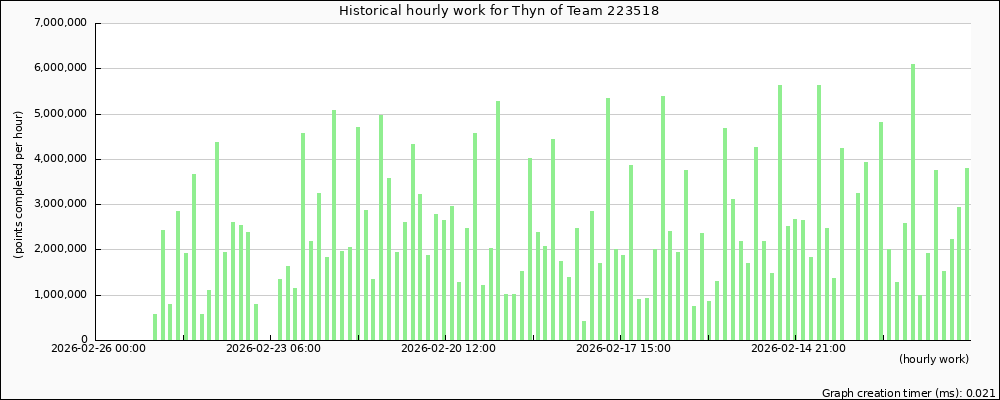Select the 2026-02-23 06:00 x-axis label

pyautogui.click(x=273, y=349)
